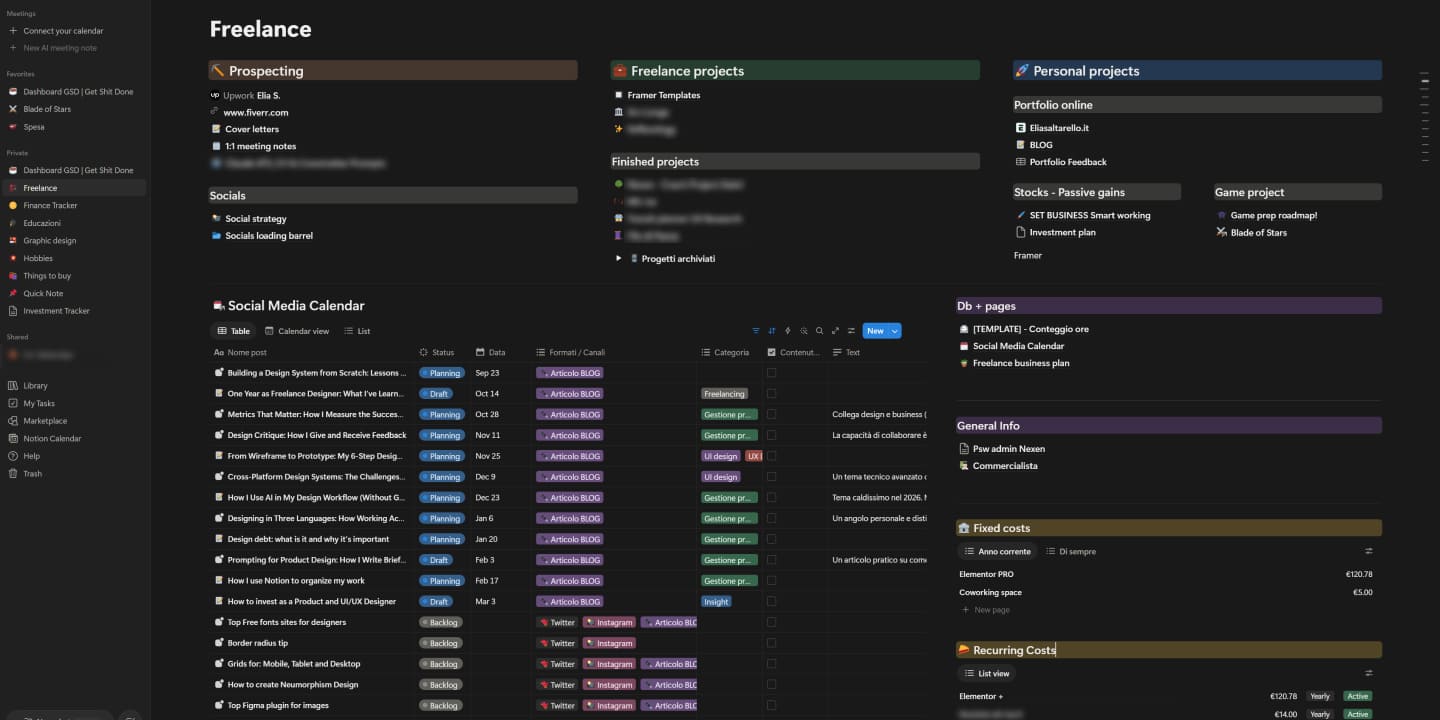Click New page under Fixed costs

pyautogui.click(x=986, y=610)
